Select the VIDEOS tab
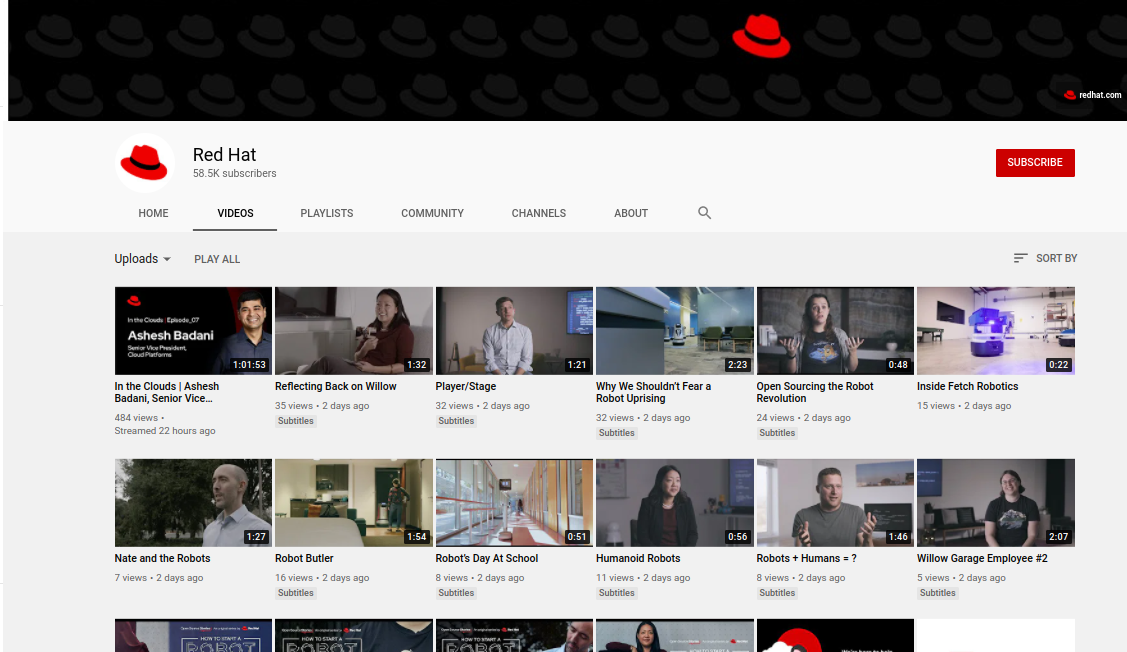The width and height of the screenshot is (1127, 652). click(x=235, y=213)
